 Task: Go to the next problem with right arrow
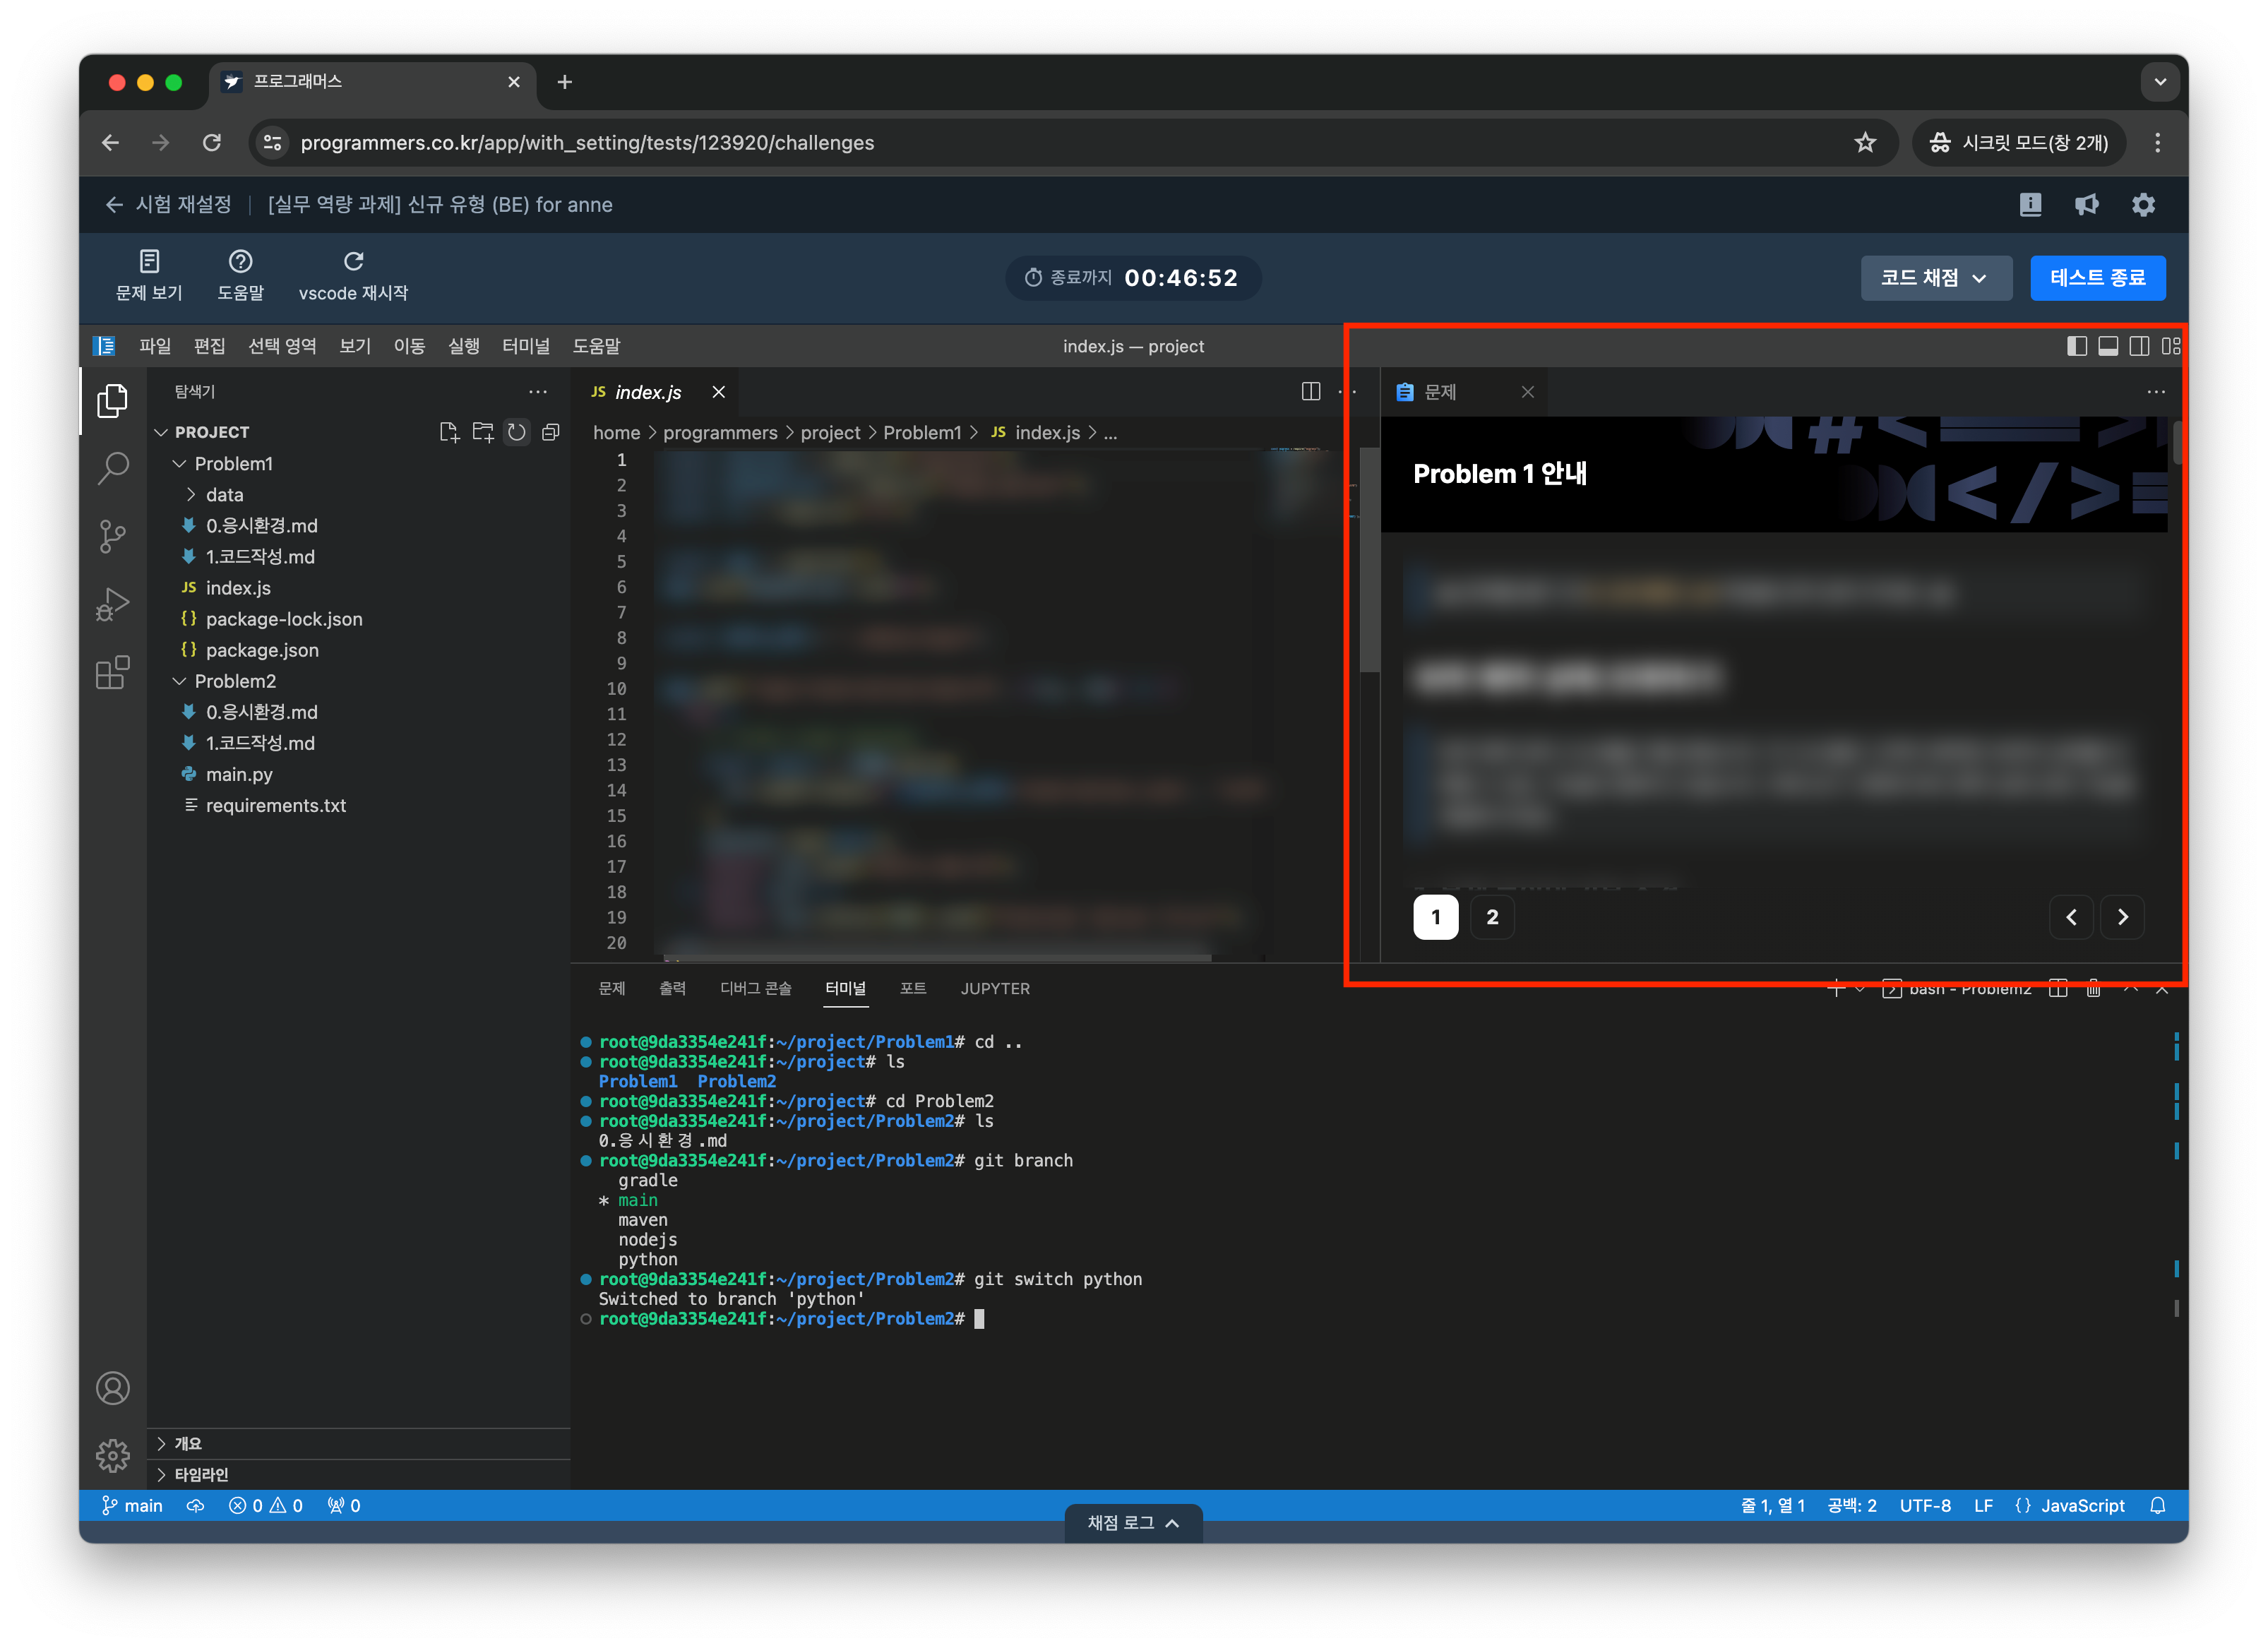point(2123,917)
